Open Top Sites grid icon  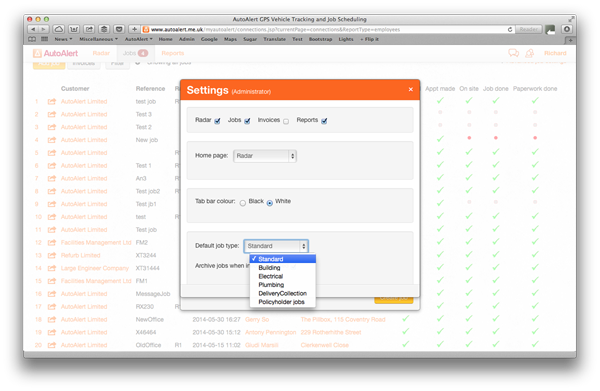(x=44, y=39)
